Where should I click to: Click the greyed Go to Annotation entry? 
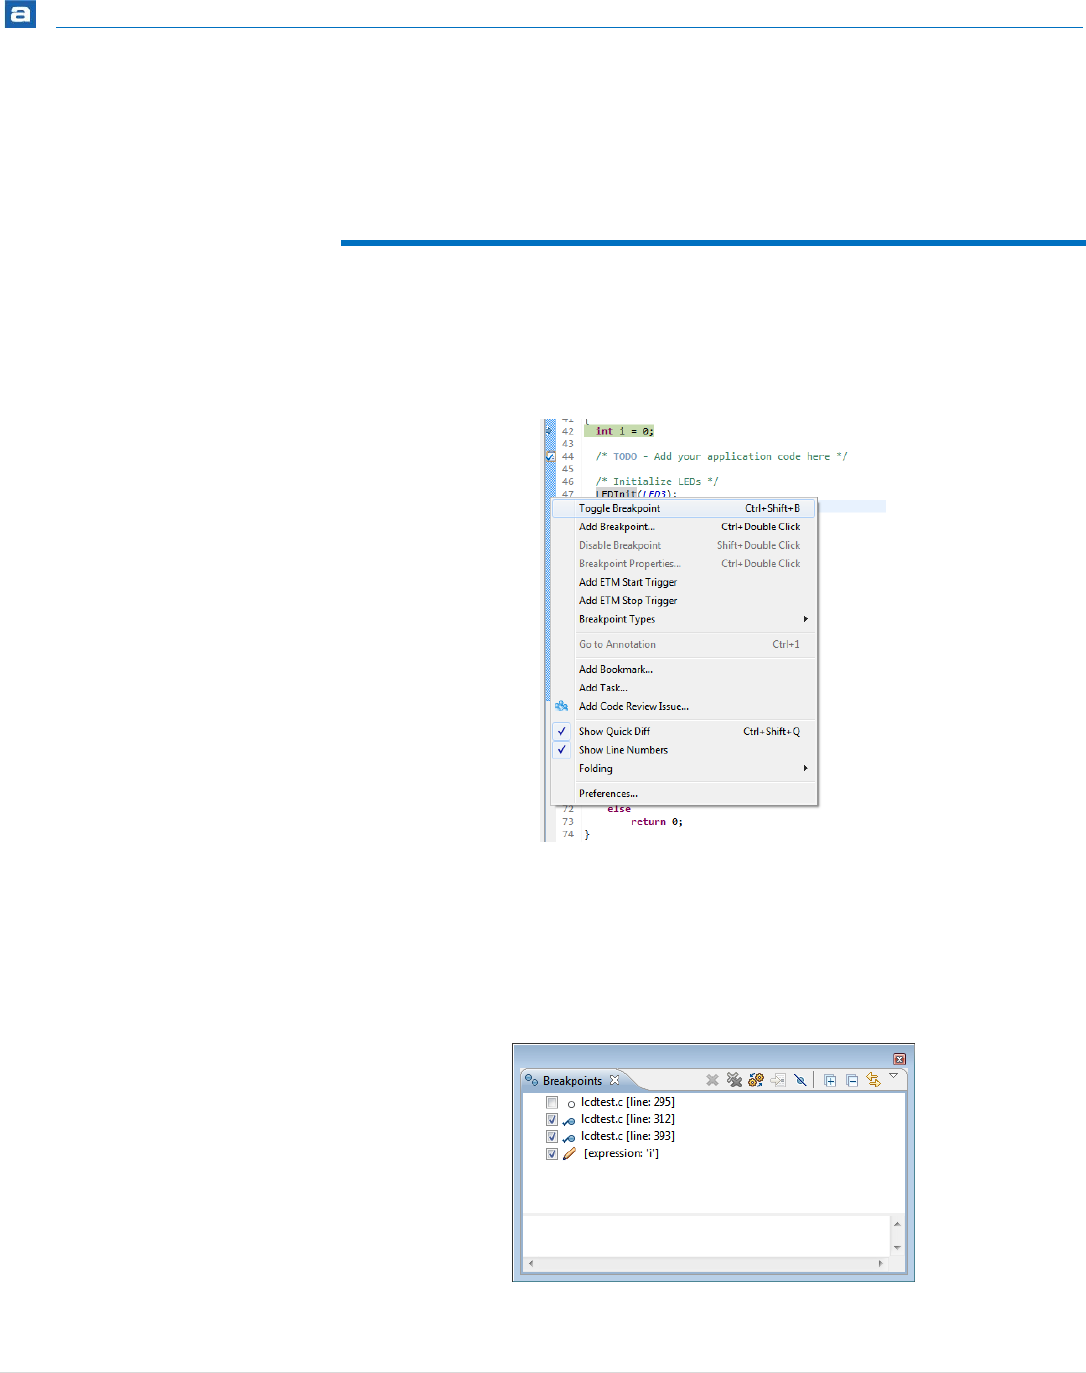[684, 645]
